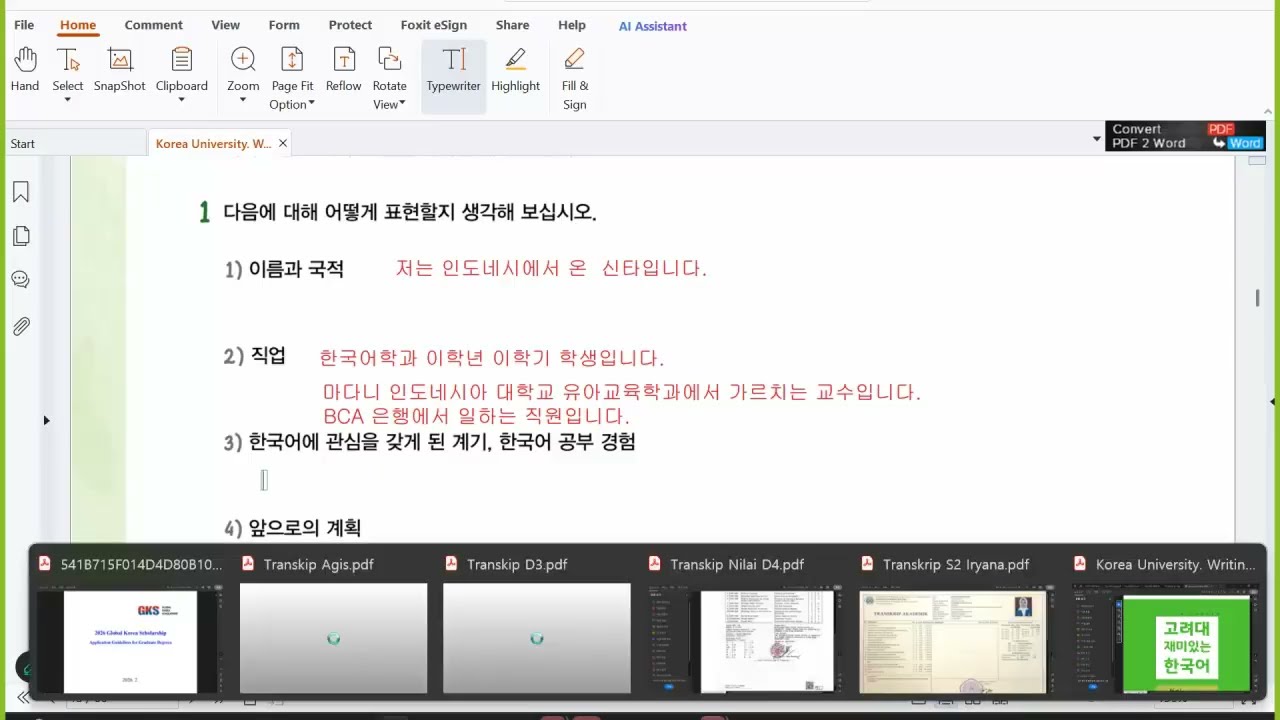The height and width of the screenshot is (720, 1280).
Task: Switch to the Home ribbon tab
Action: (78, 25)
